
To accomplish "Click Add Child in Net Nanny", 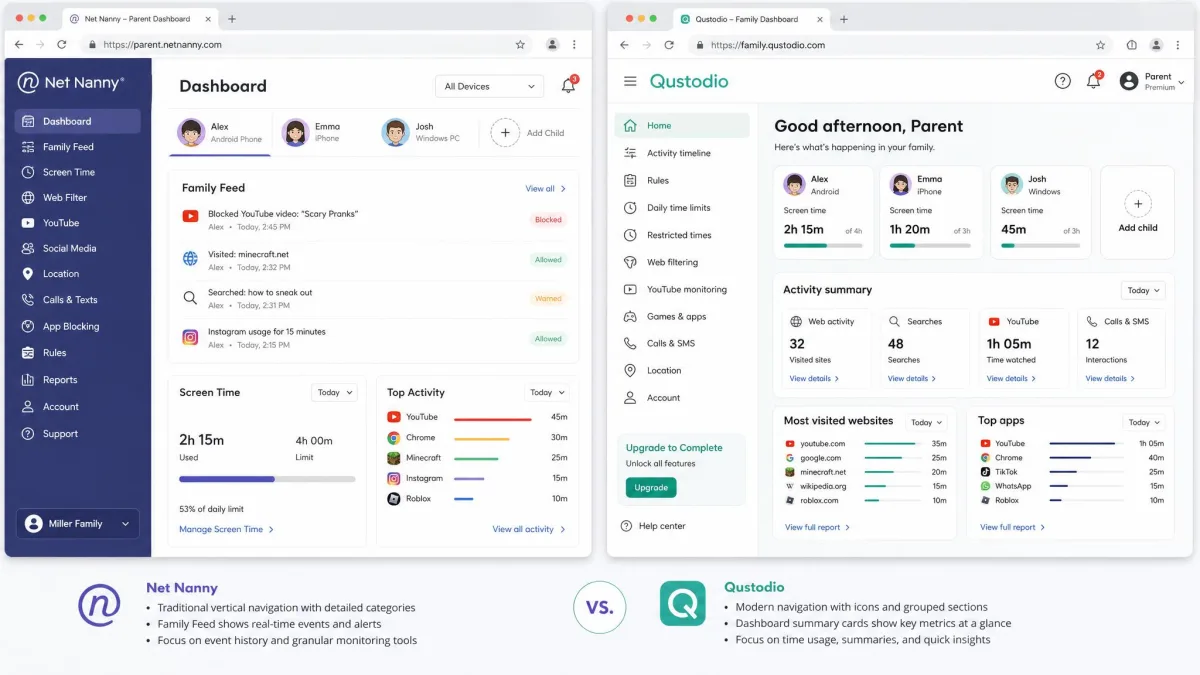I will [x=528, y=133].
